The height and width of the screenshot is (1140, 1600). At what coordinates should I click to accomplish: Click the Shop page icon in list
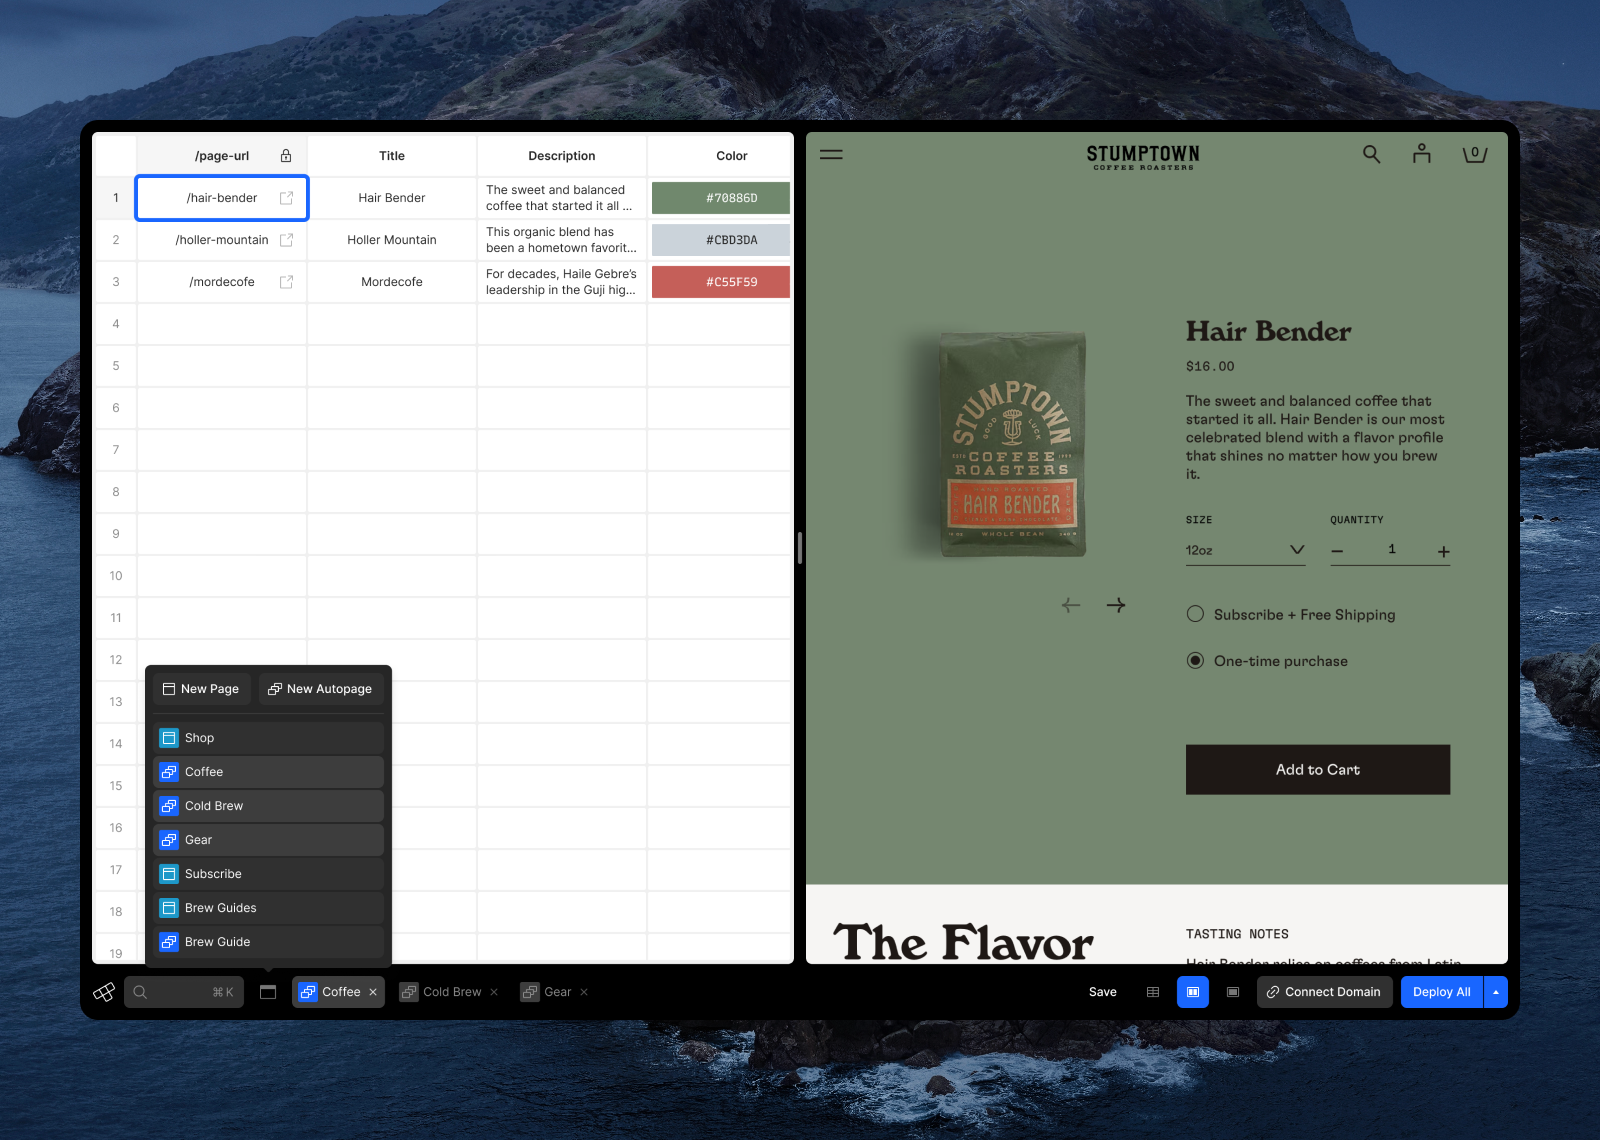click(x=169, y=738)
